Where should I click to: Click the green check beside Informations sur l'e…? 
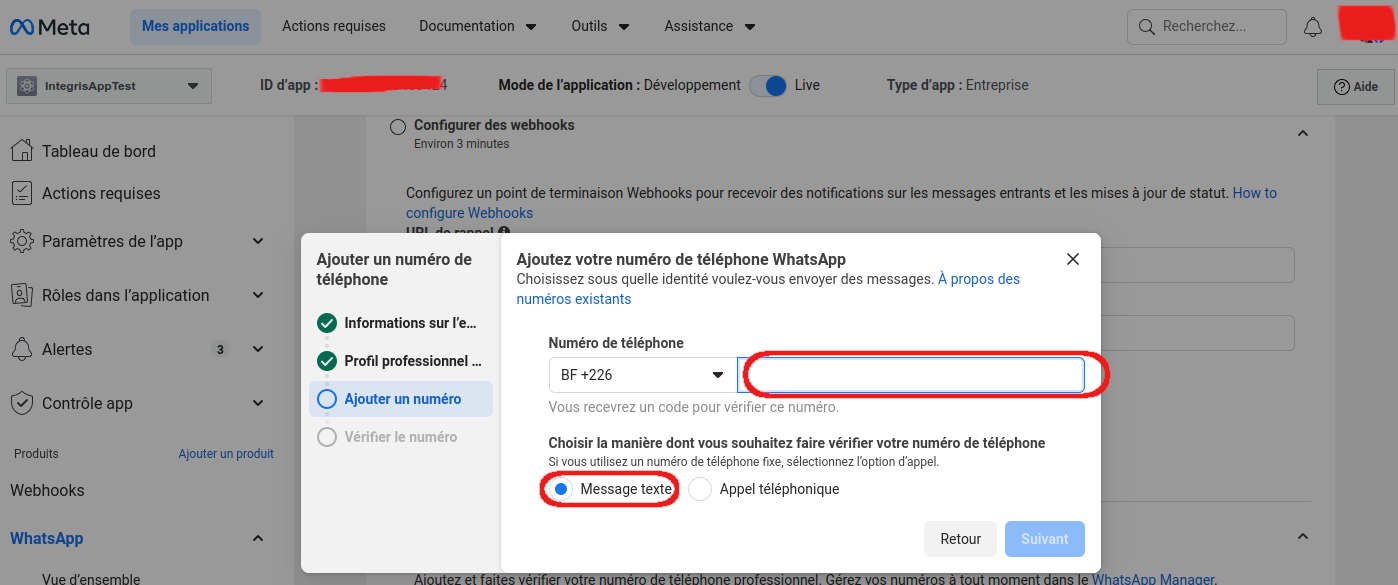tap(327, 323)
